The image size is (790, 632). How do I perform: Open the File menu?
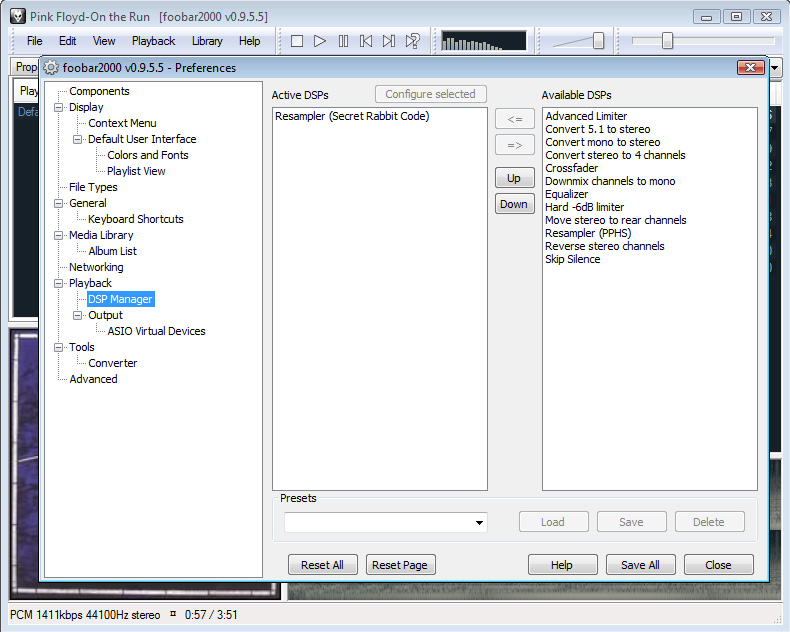coord(34,41)
